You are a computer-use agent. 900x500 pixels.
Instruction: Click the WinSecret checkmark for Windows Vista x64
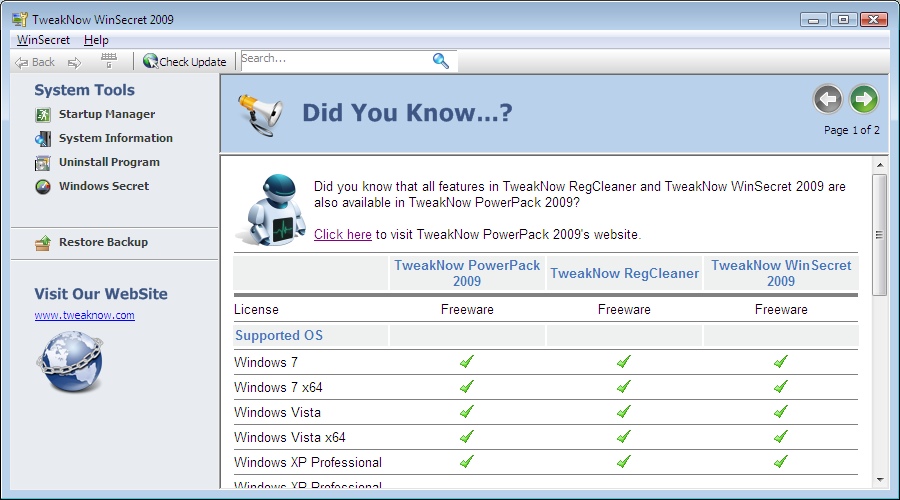(781, 437)
